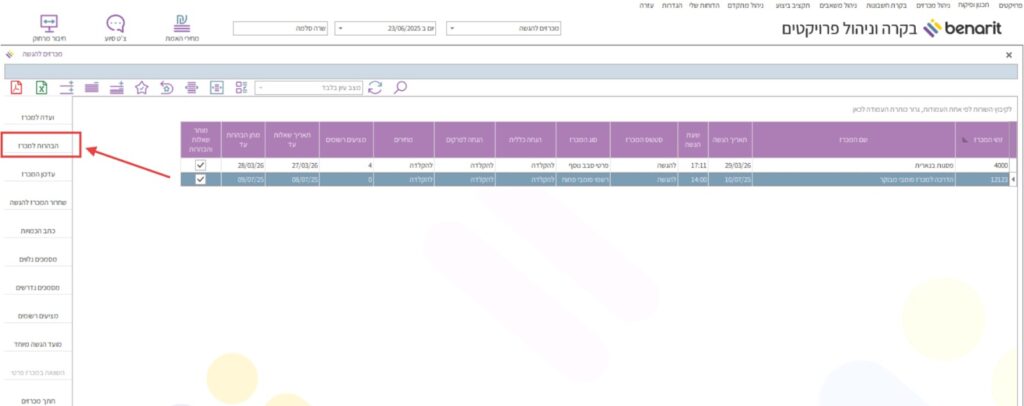Click the magnifying glass search icon

point(400,88)
